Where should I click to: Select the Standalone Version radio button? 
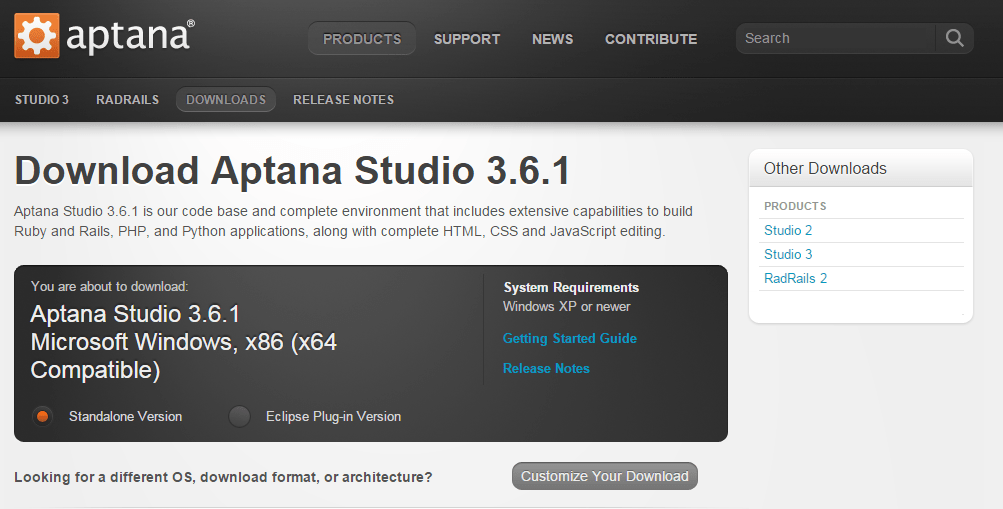click(42, 416)
